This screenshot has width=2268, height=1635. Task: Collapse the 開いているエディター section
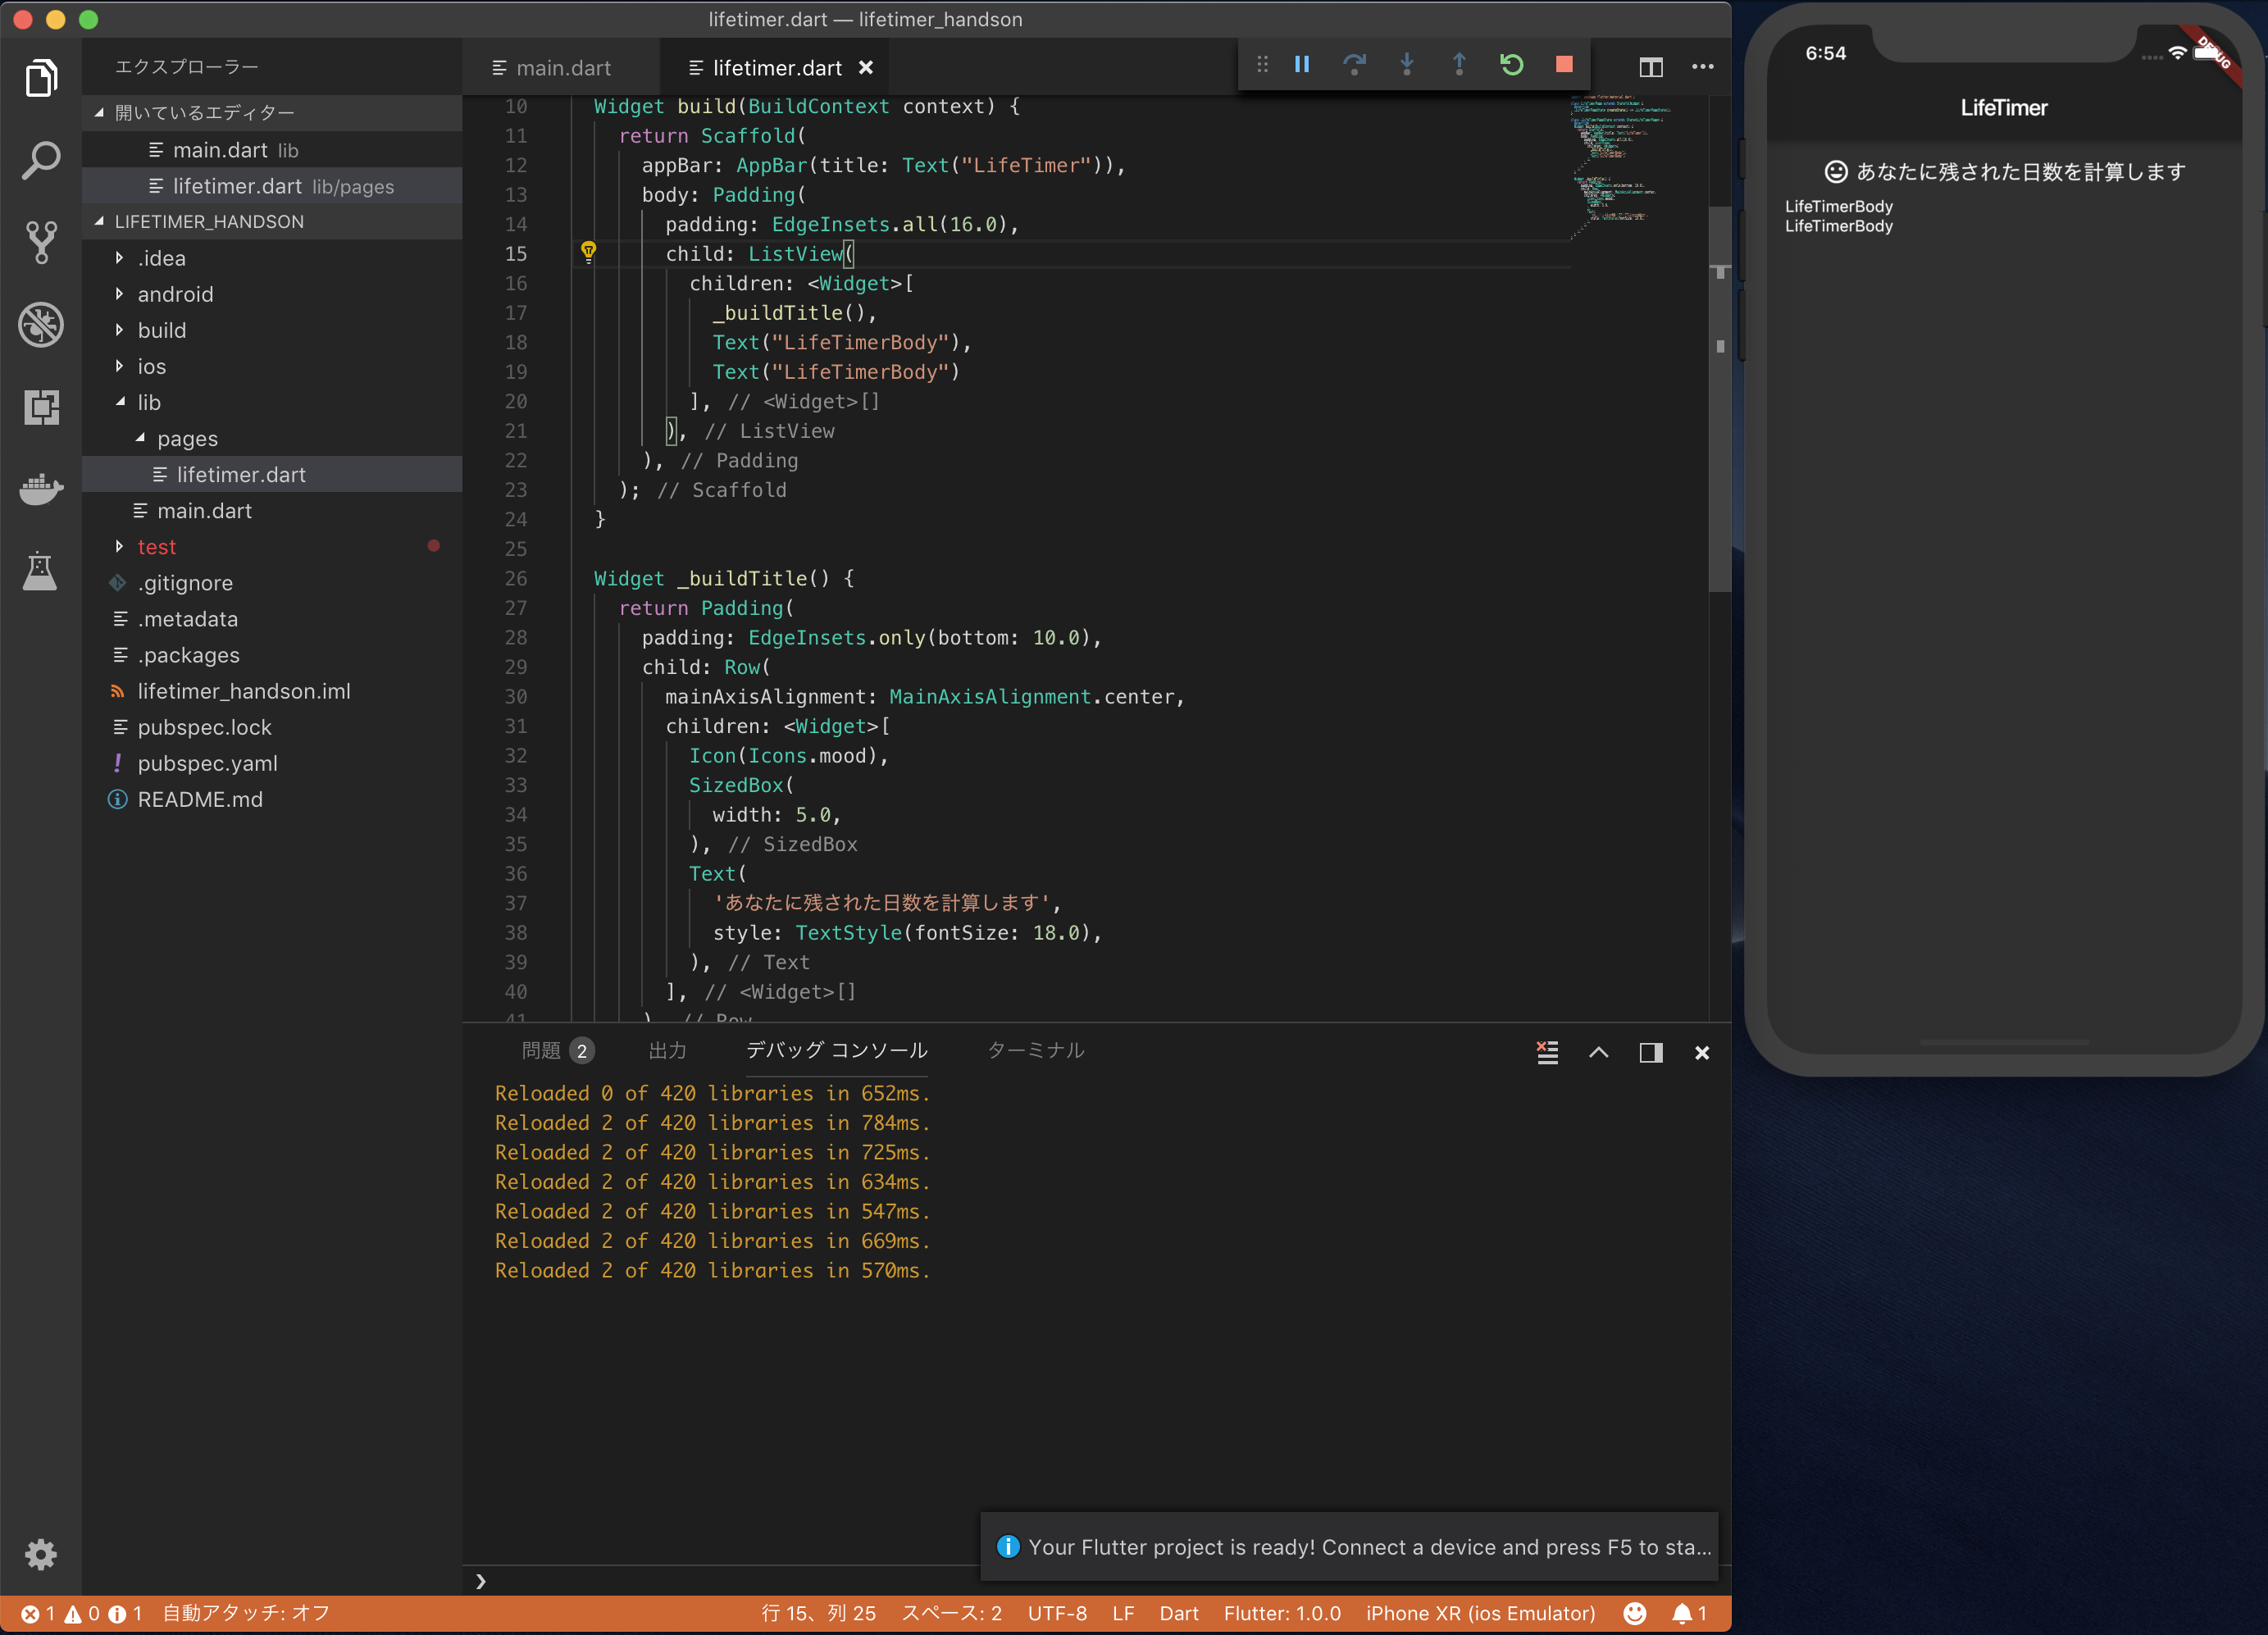point(272,113)
